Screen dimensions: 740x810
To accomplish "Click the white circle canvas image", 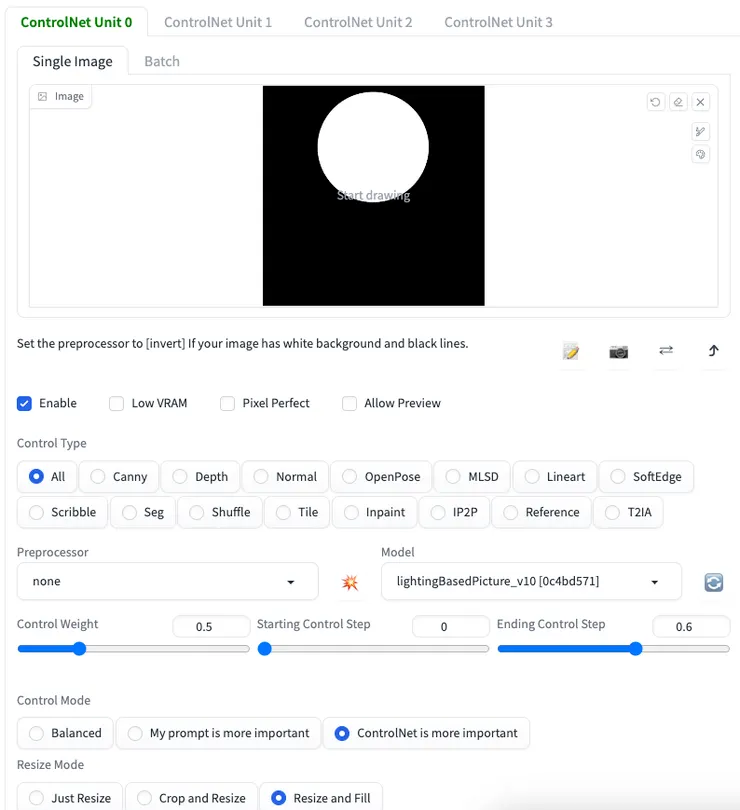I will coord(374,196).
